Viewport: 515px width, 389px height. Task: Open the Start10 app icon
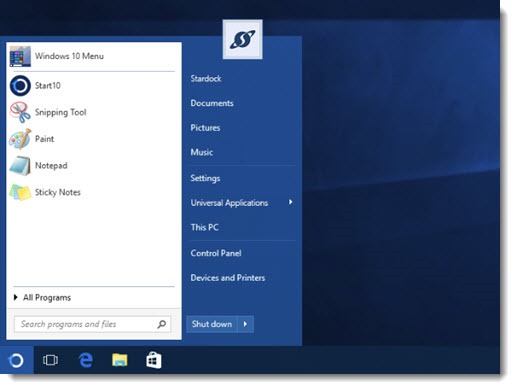20,86
